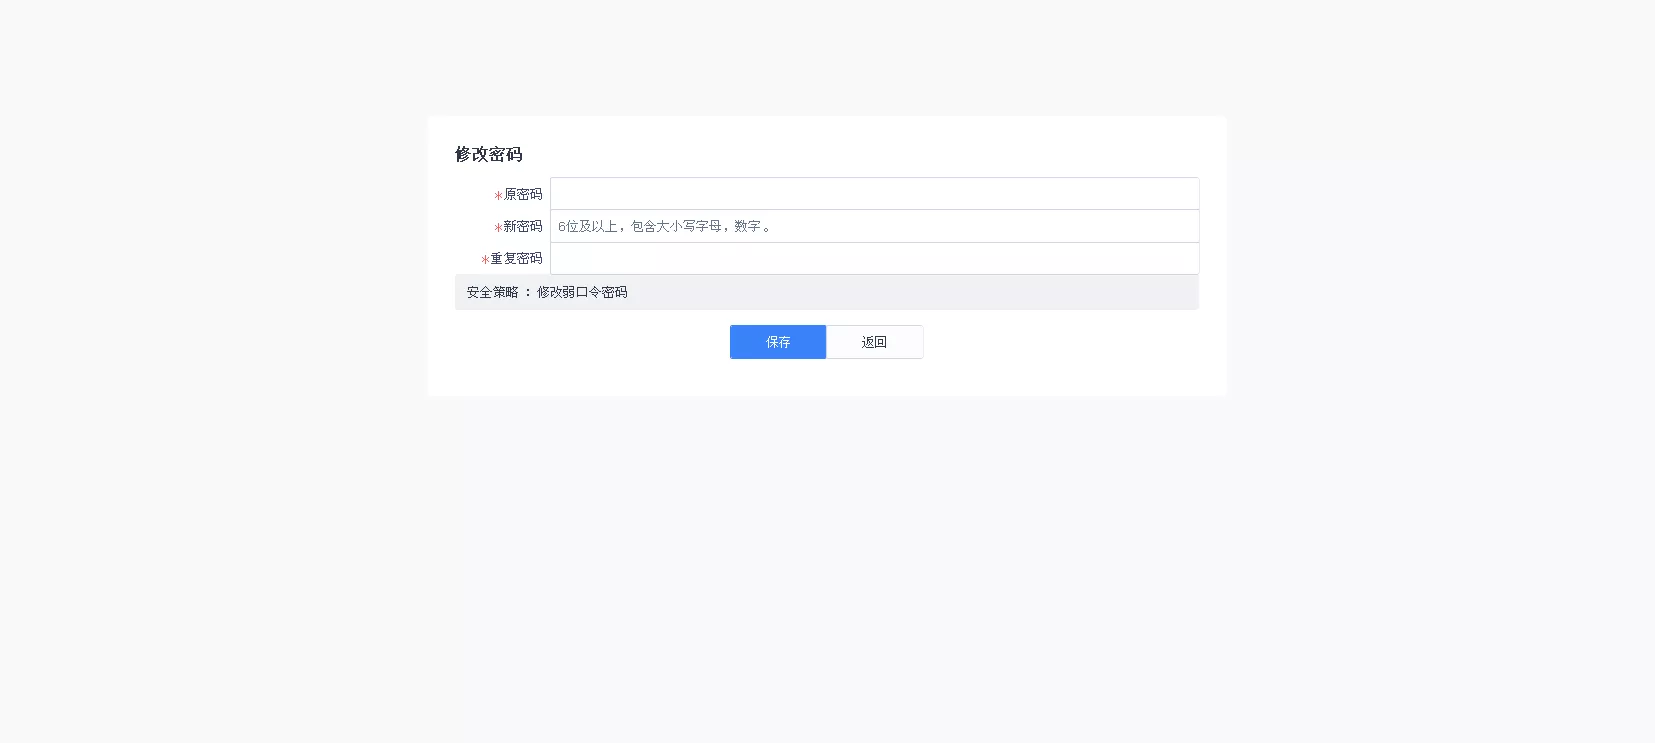This screenshot has width=1655, height=743.
Task: Click the gray page background outside the form
Action: coord(200,500)
